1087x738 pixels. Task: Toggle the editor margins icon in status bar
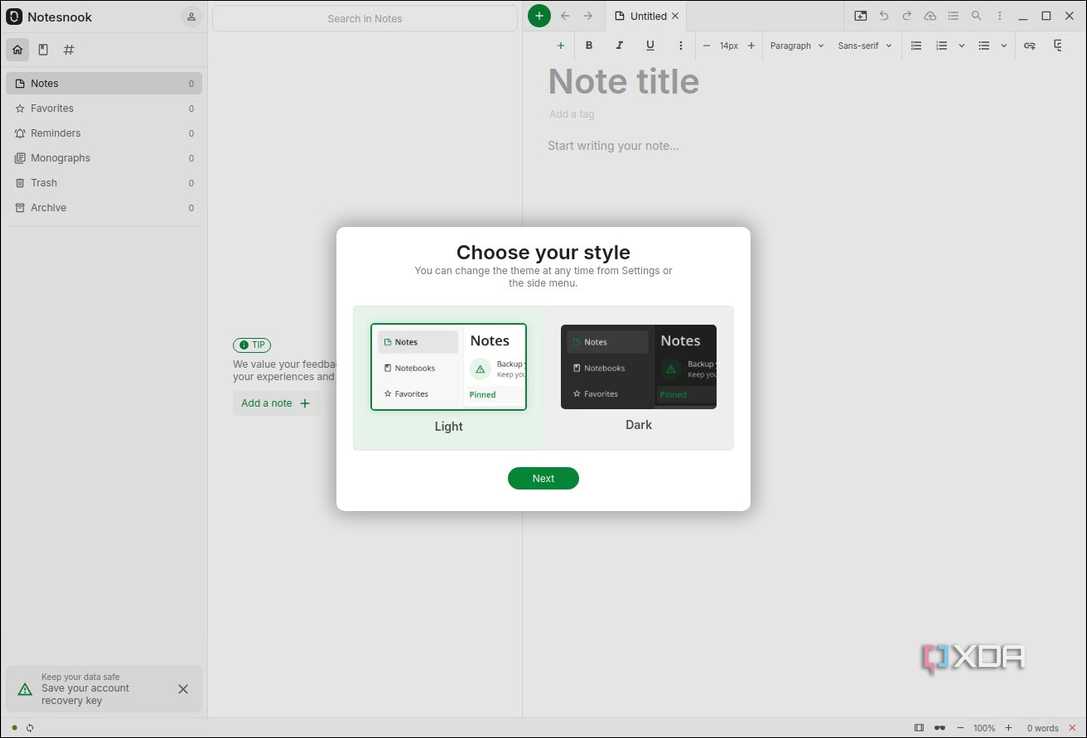point(919,728)
